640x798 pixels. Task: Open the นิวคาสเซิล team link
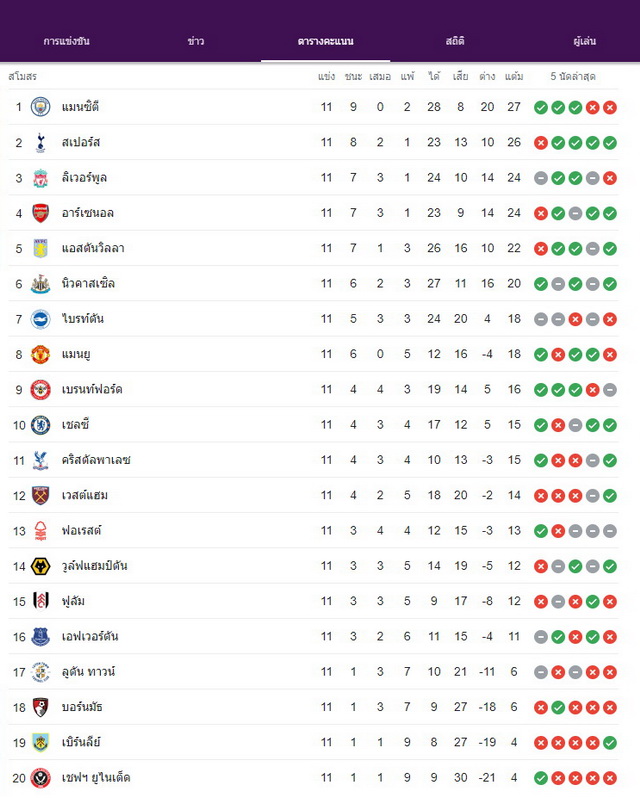pyautogui.click(x=88, y=283)
